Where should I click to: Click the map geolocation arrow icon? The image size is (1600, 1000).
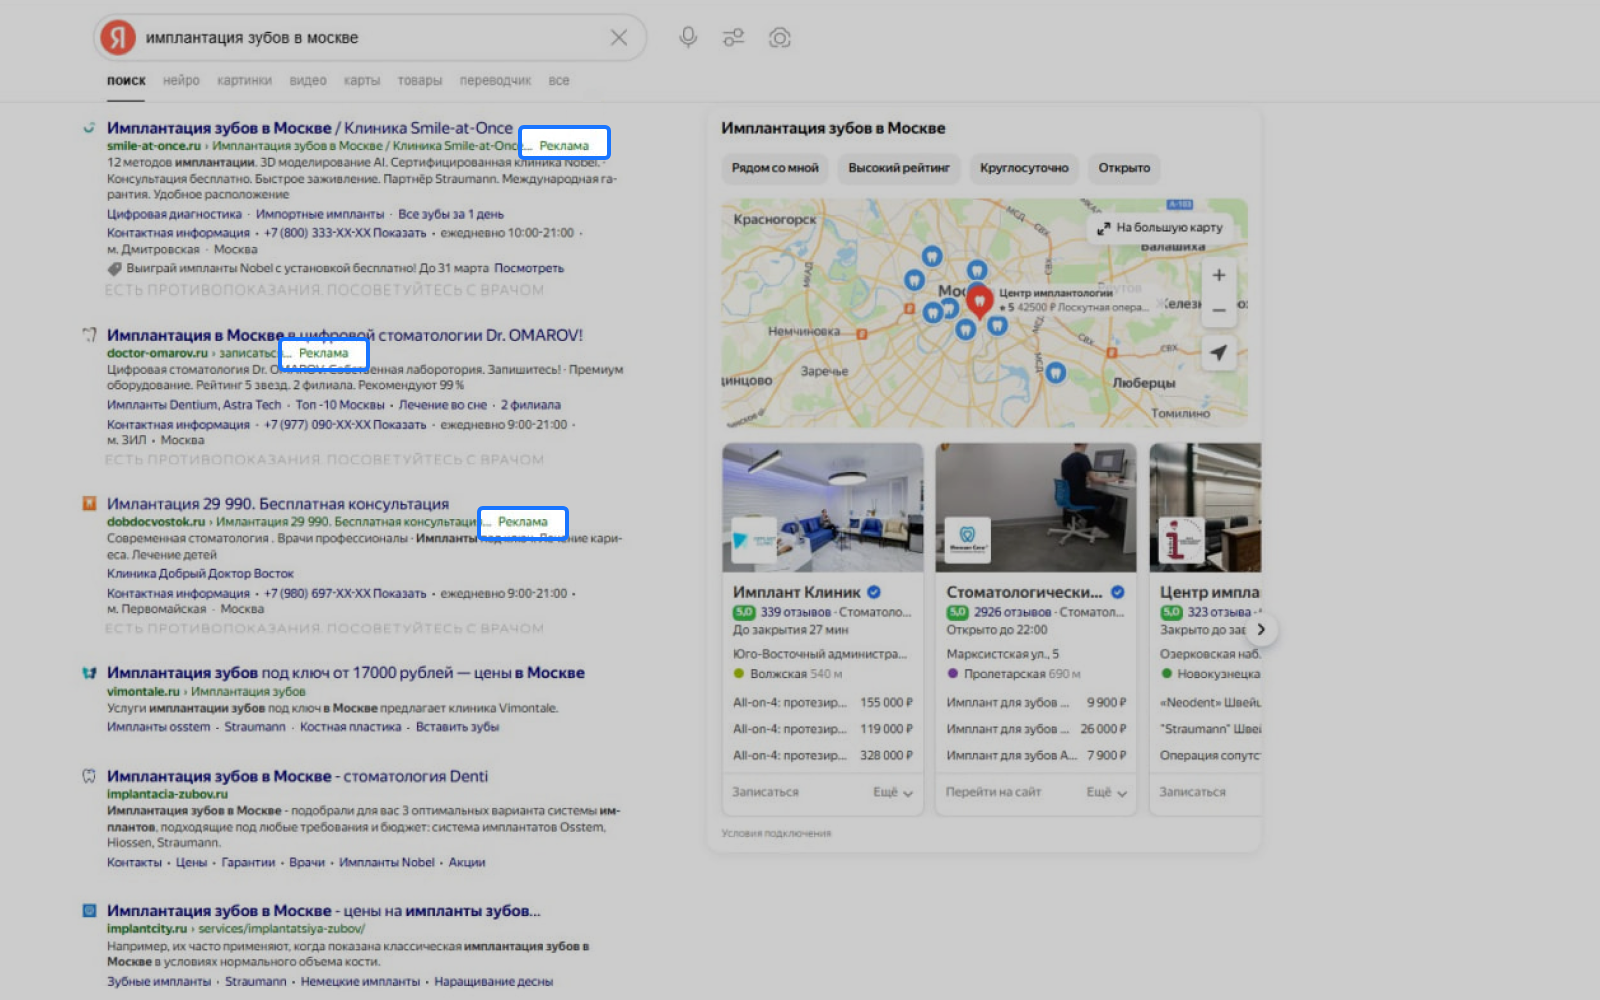point(1218,352)
